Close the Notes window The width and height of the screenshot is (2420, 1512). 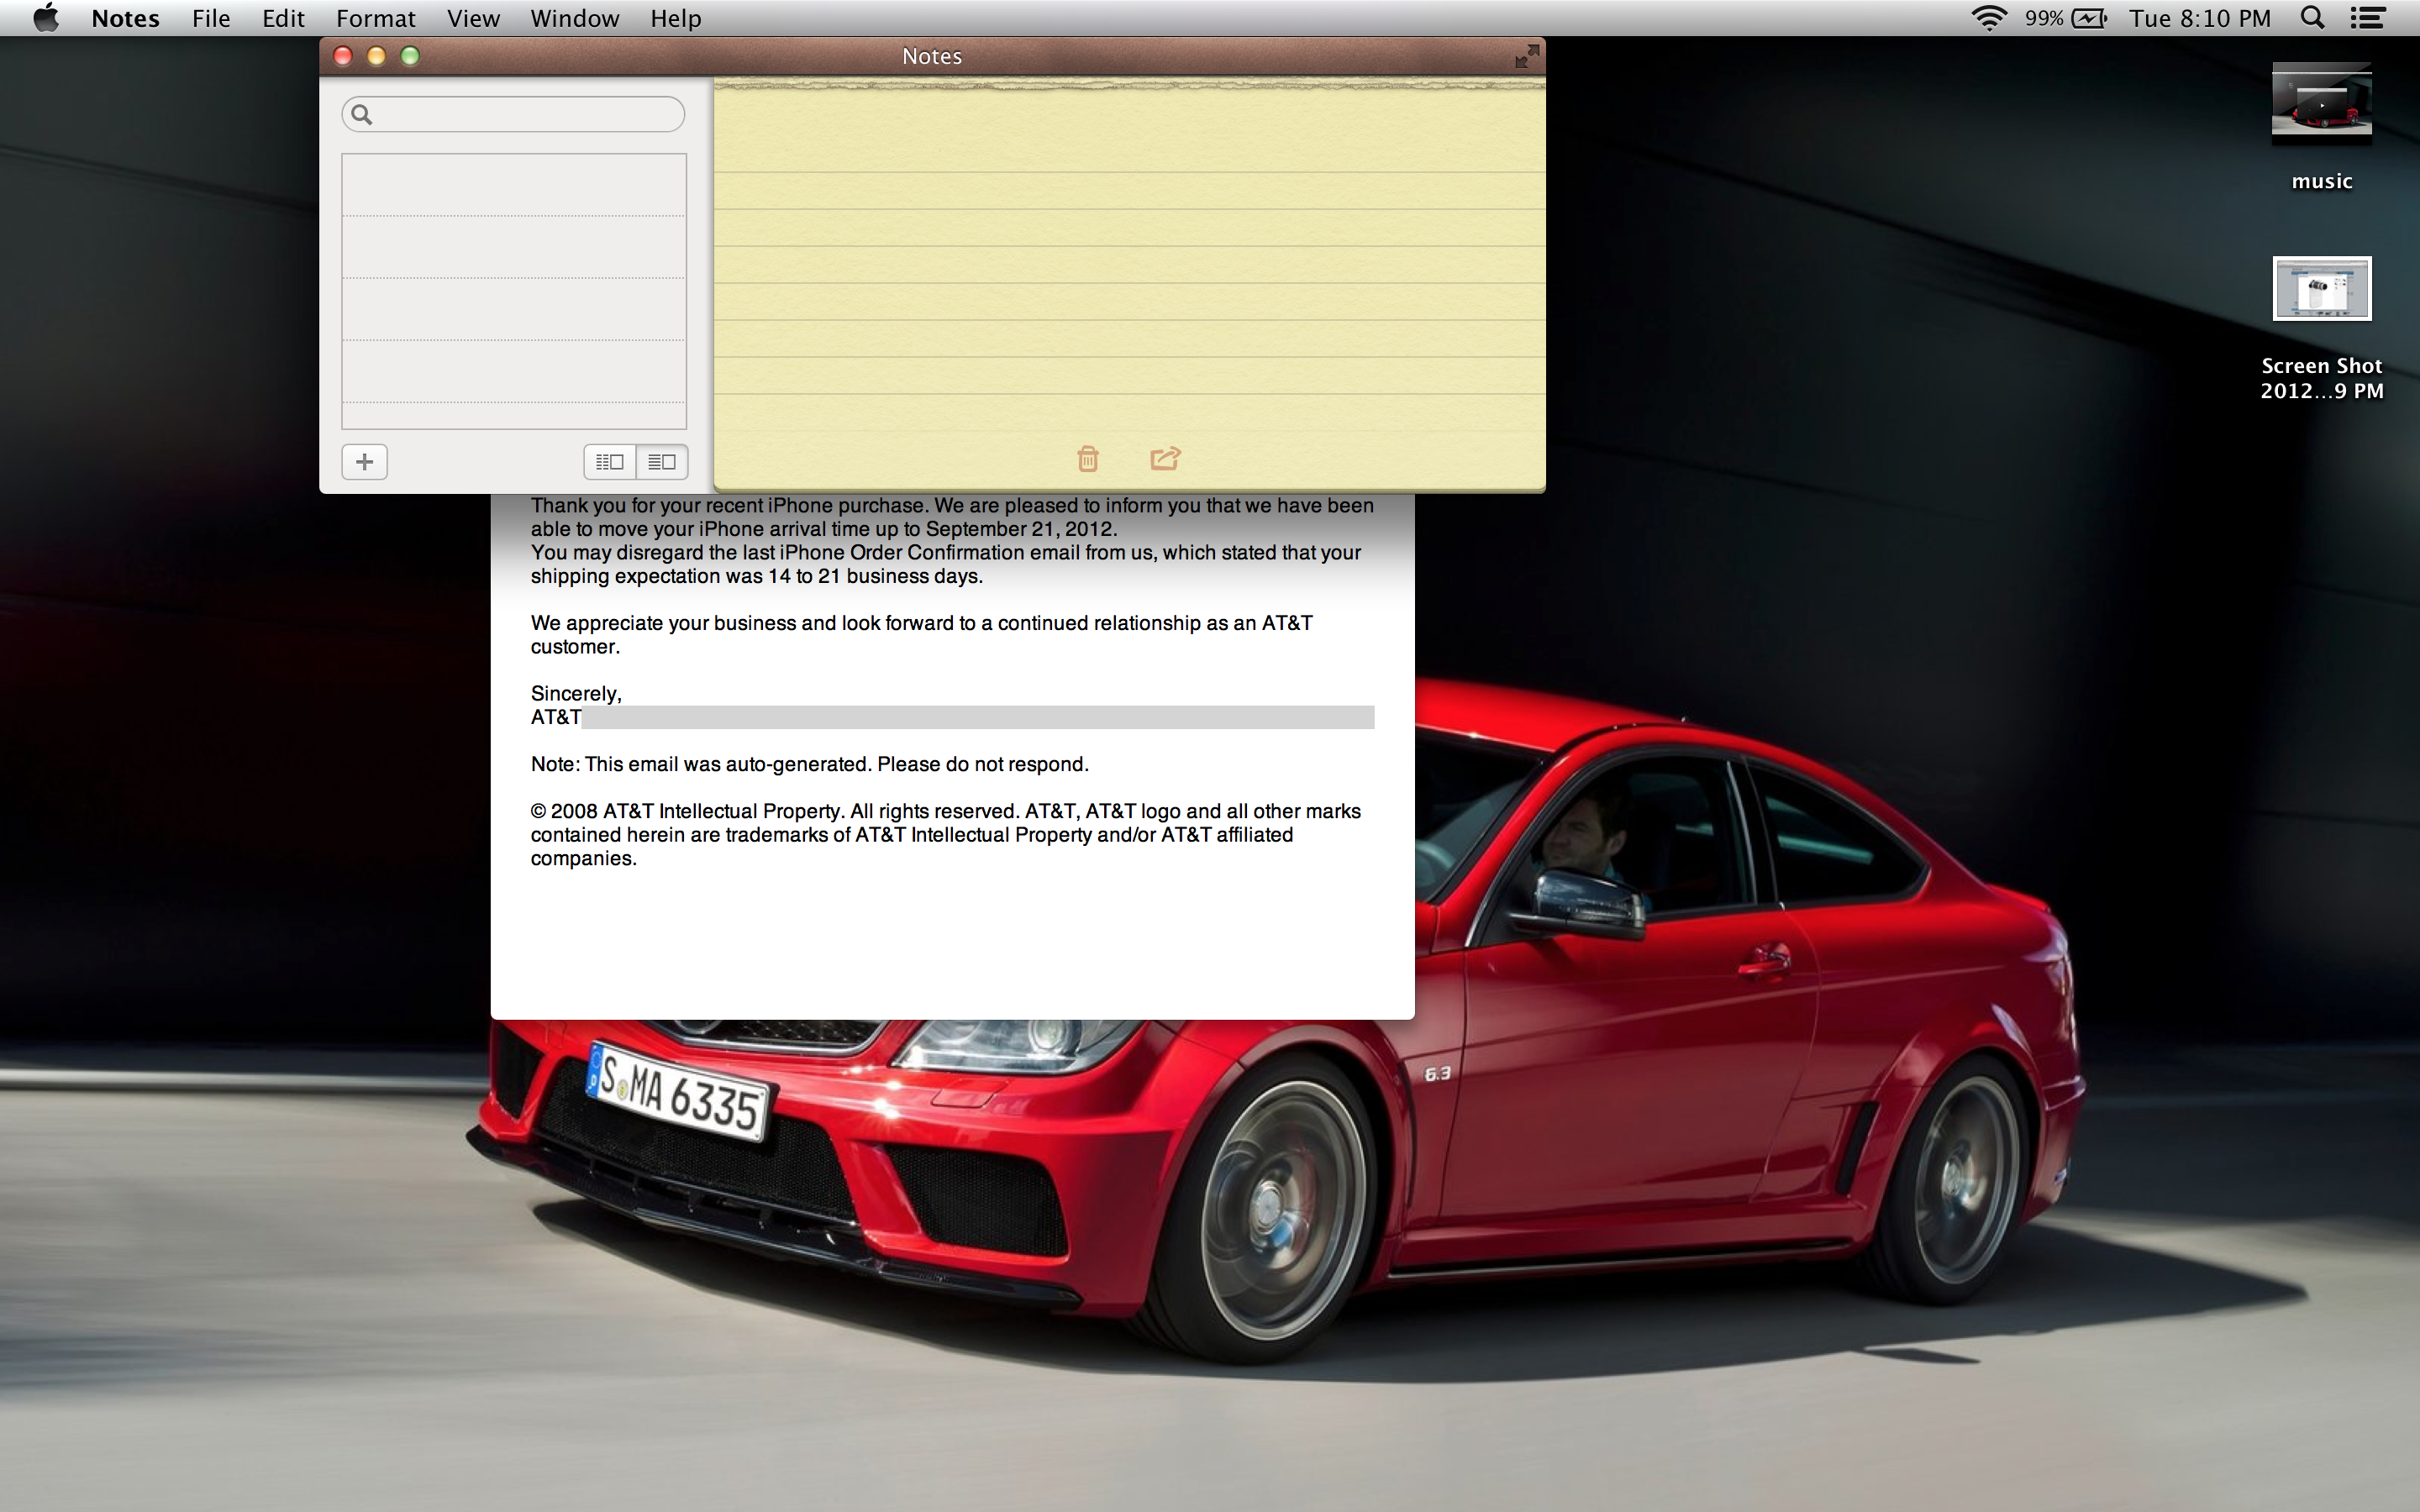[343, 56]
